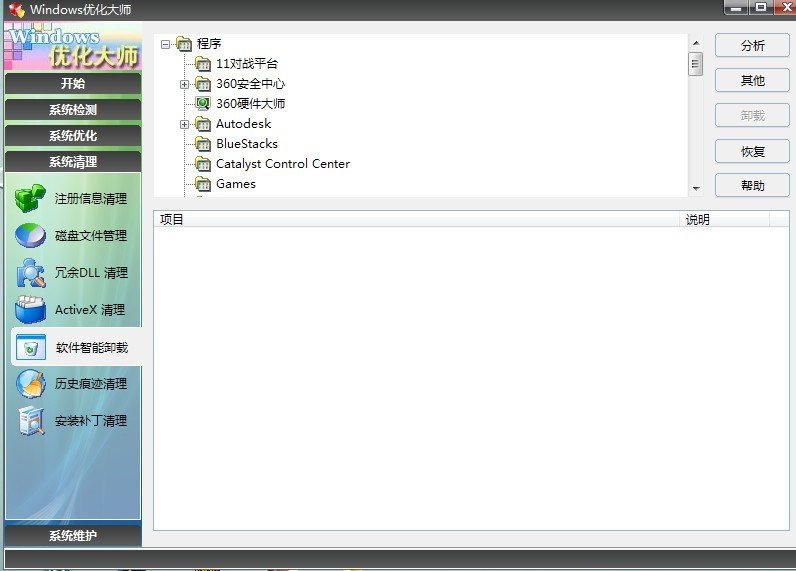Screen dimensions: 796x571
Task: Select the 360硬件大师 tree entry text
Action: (x=250, y=104)
